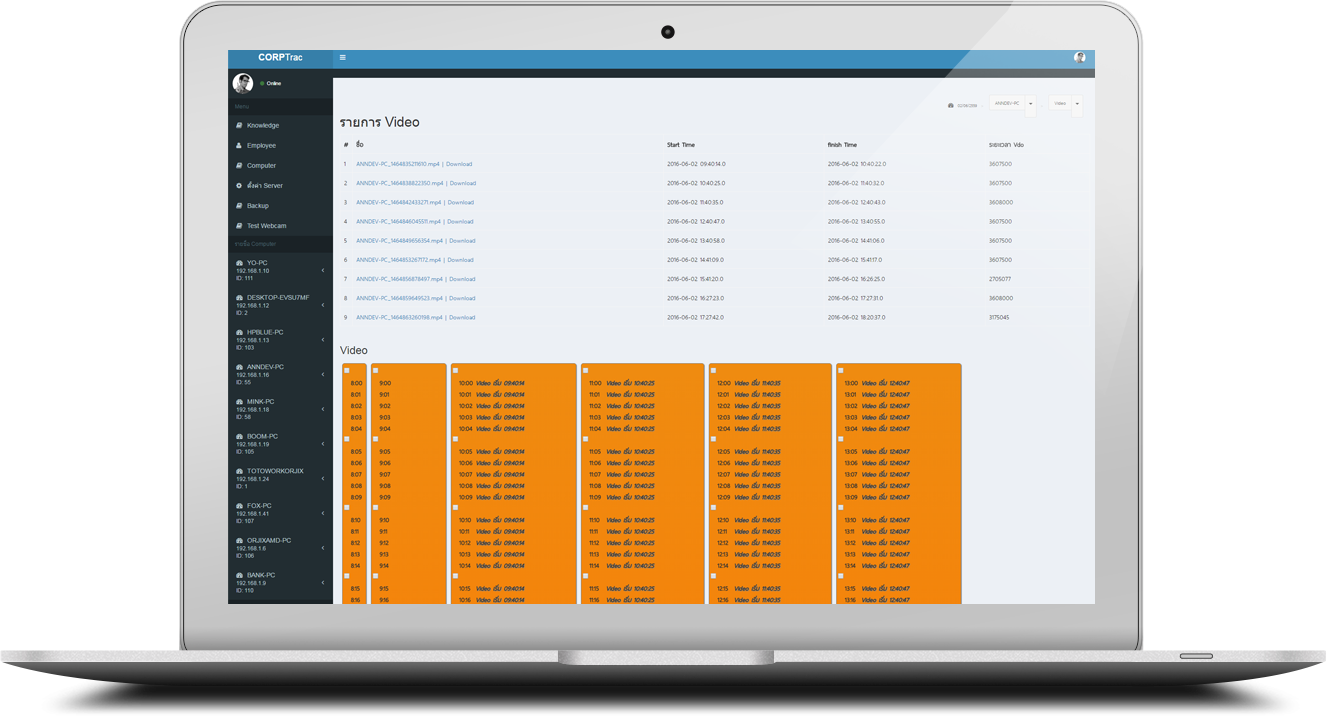Download video ANNDEV-PC_1464853267172.mp4
This screenshot has width=1327, height=716.
(x=460, y=260)
